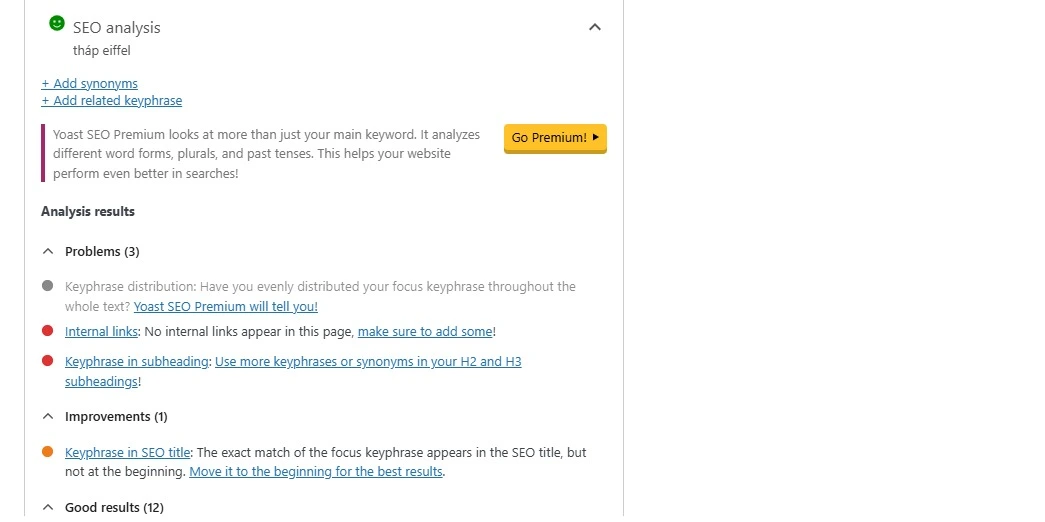This screenshot has width=1045, height=522.
Task: Open the Keyphrase in subheading link
Action: 137,361
